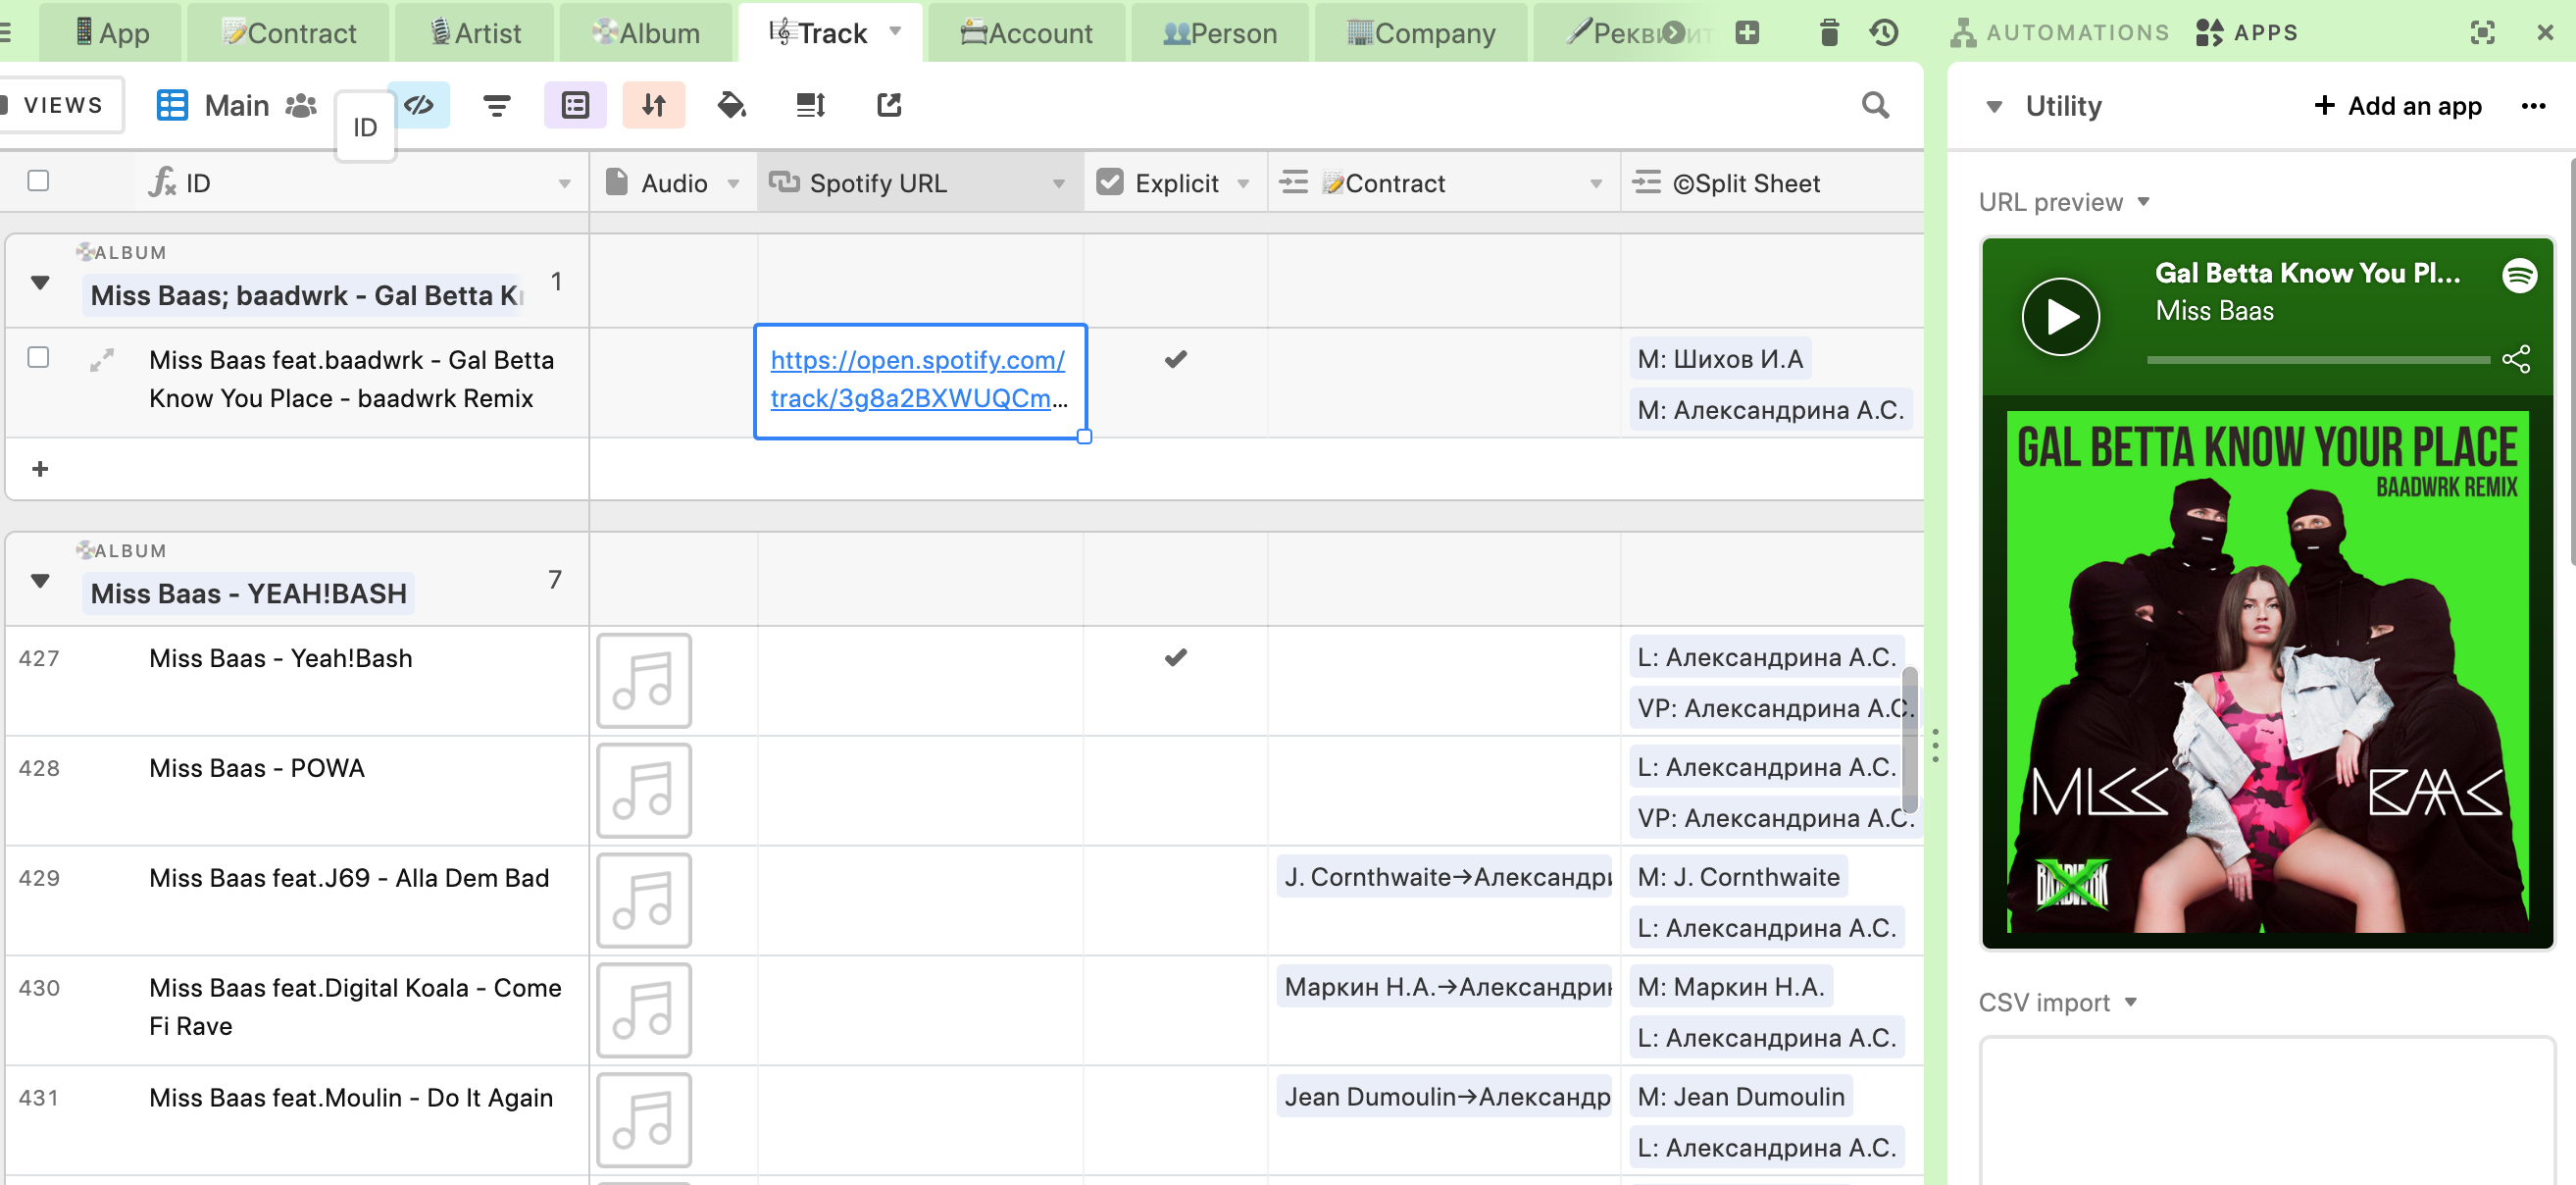This screenshot has width=2576, height=1185.
Task: Collapse the Utility apps section
Action: pos(1993,107)
